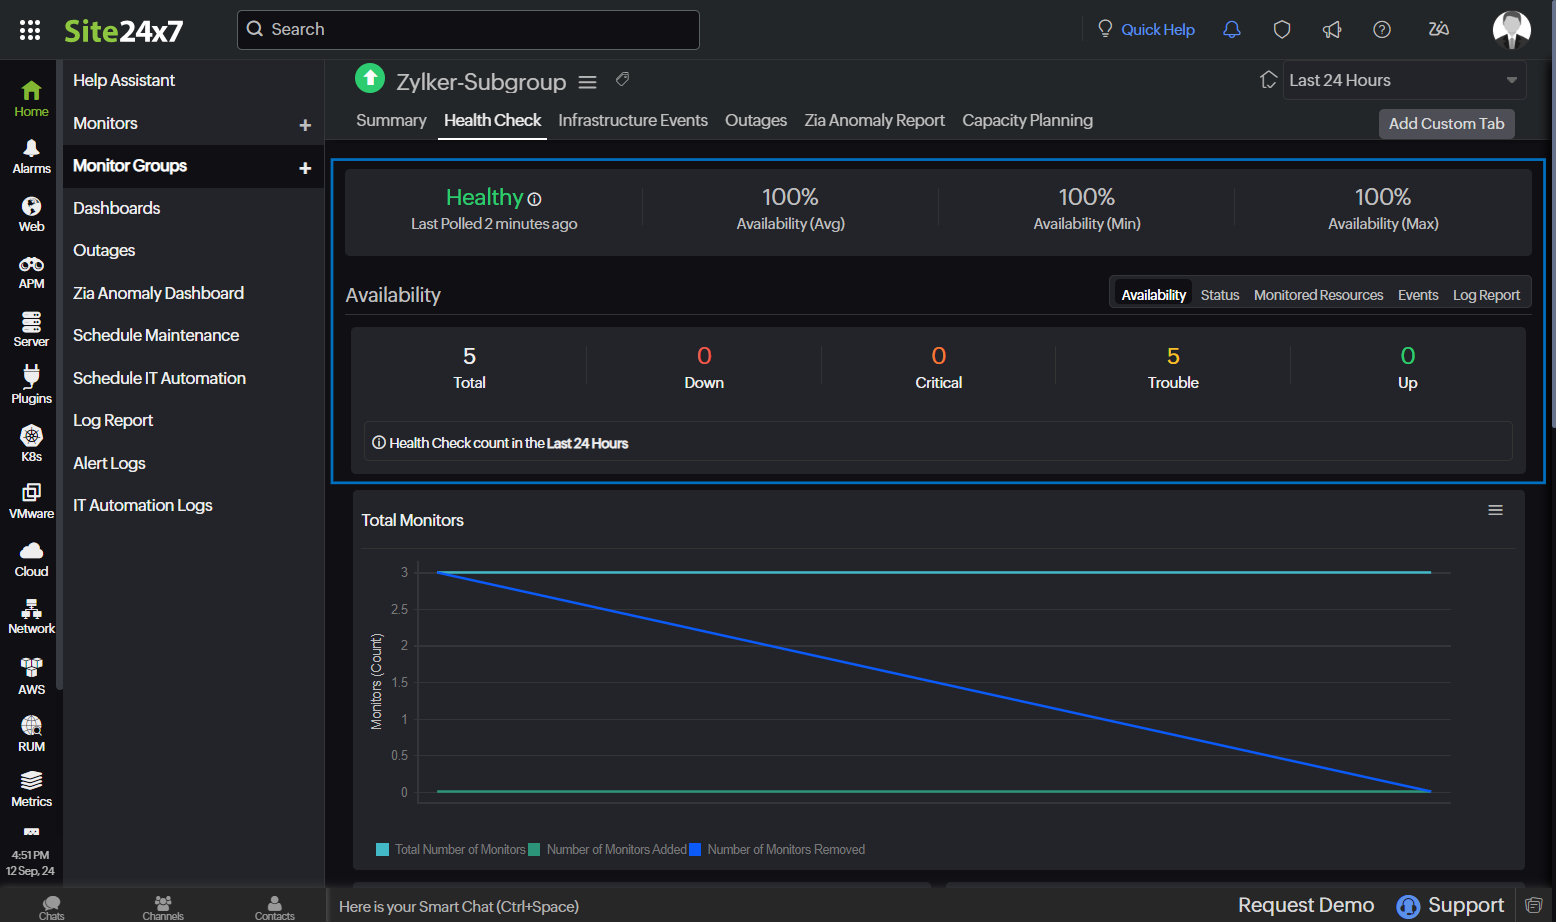Viewport: 1556px width, 922px height.
Task: Click the Add Custom Tab button
Action: [1446, 123]
